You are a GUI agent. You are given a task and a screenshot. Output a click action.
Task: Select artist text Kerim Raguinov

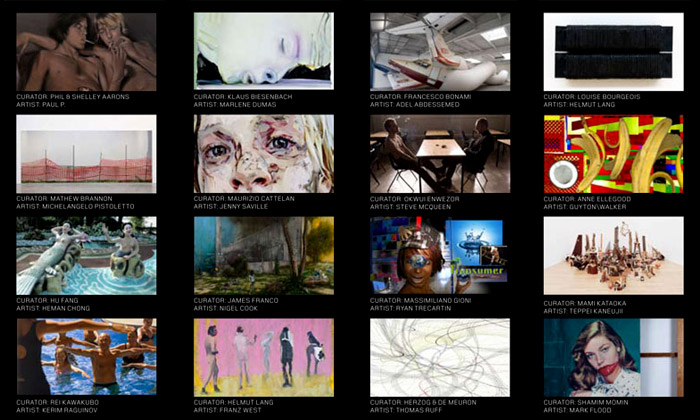(x=57, y=410)
